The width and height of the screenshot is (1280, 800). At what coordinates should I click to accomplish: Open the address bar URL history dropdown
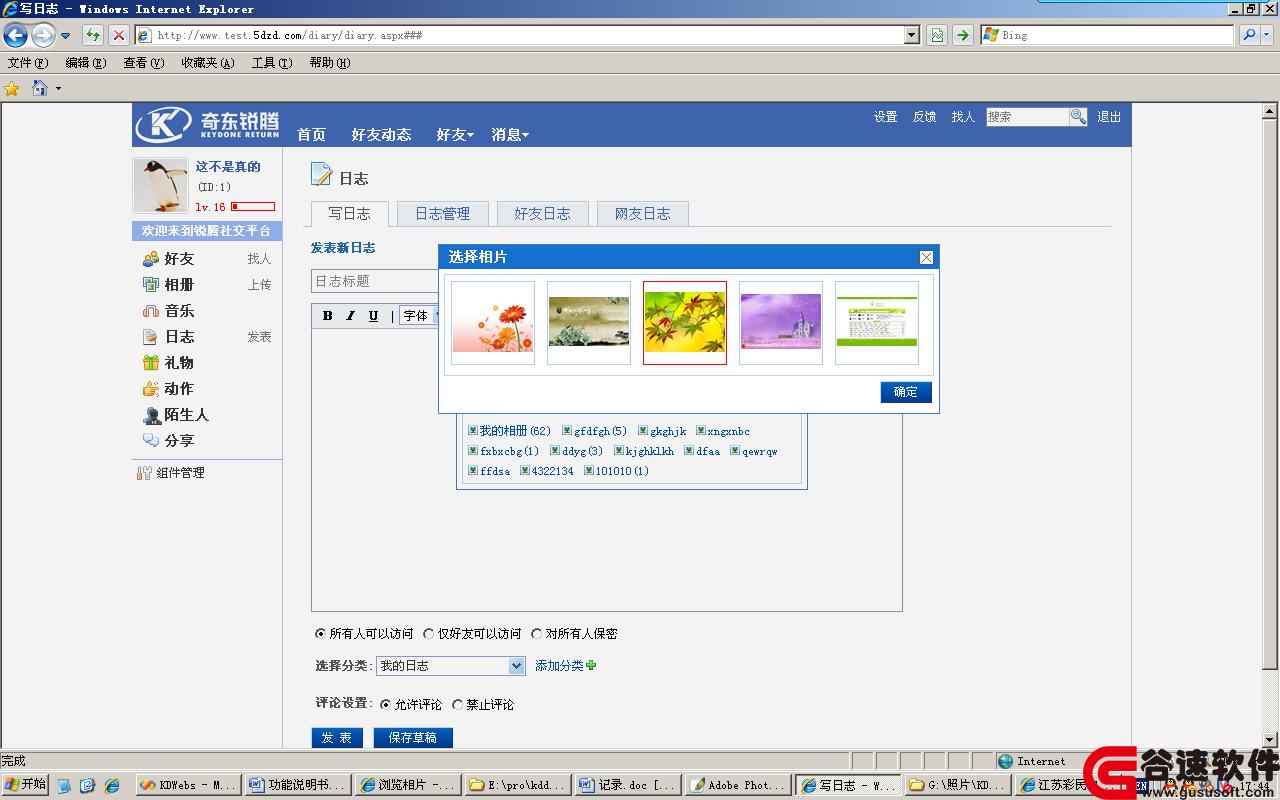tap(911, 35)
